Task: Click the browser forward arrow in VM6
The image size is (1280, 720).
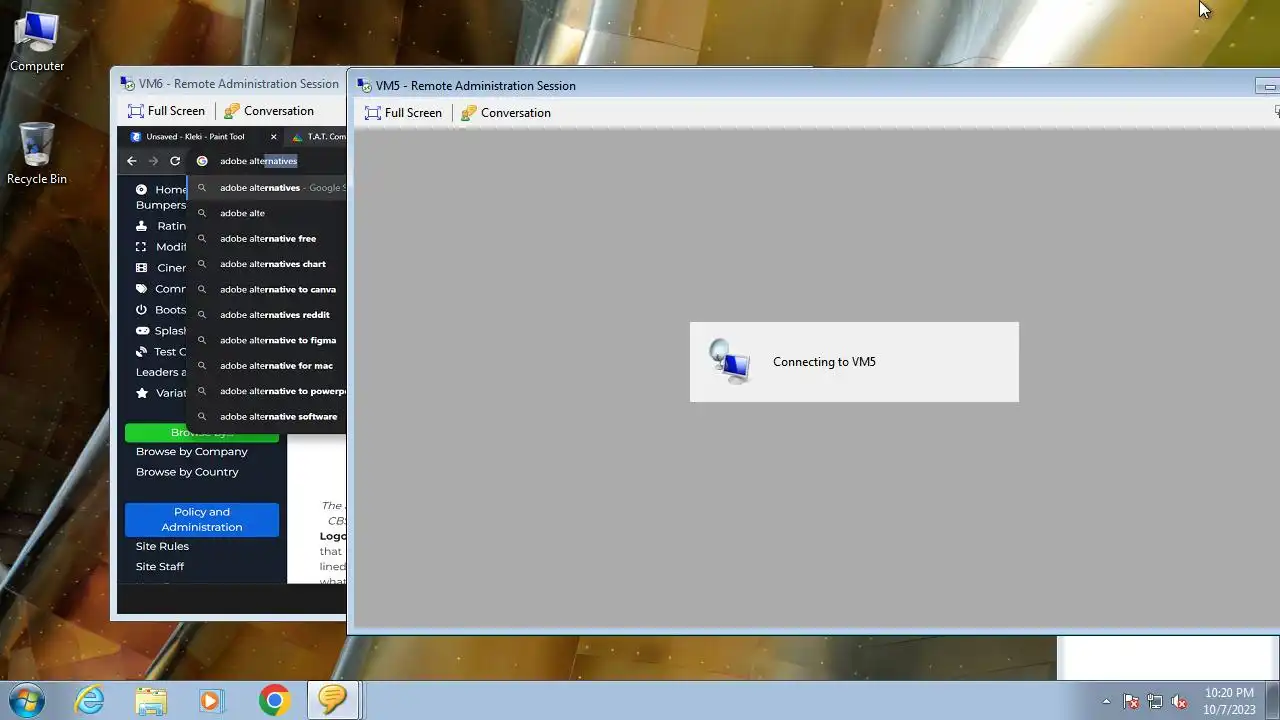Action: (153, 161)
